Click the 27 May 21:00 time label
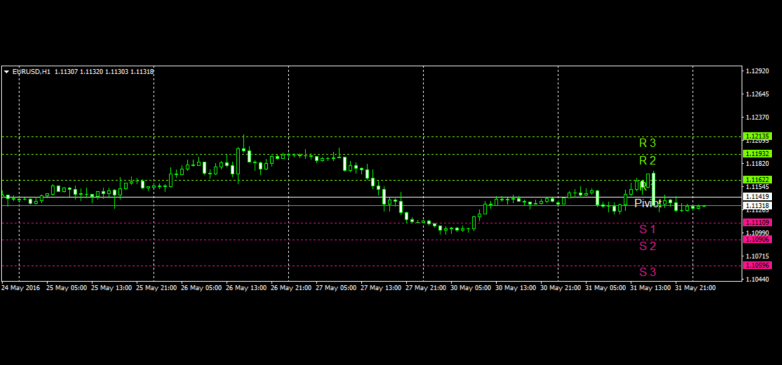Screen dimensions: 782x365 click(x=425, y=288)
